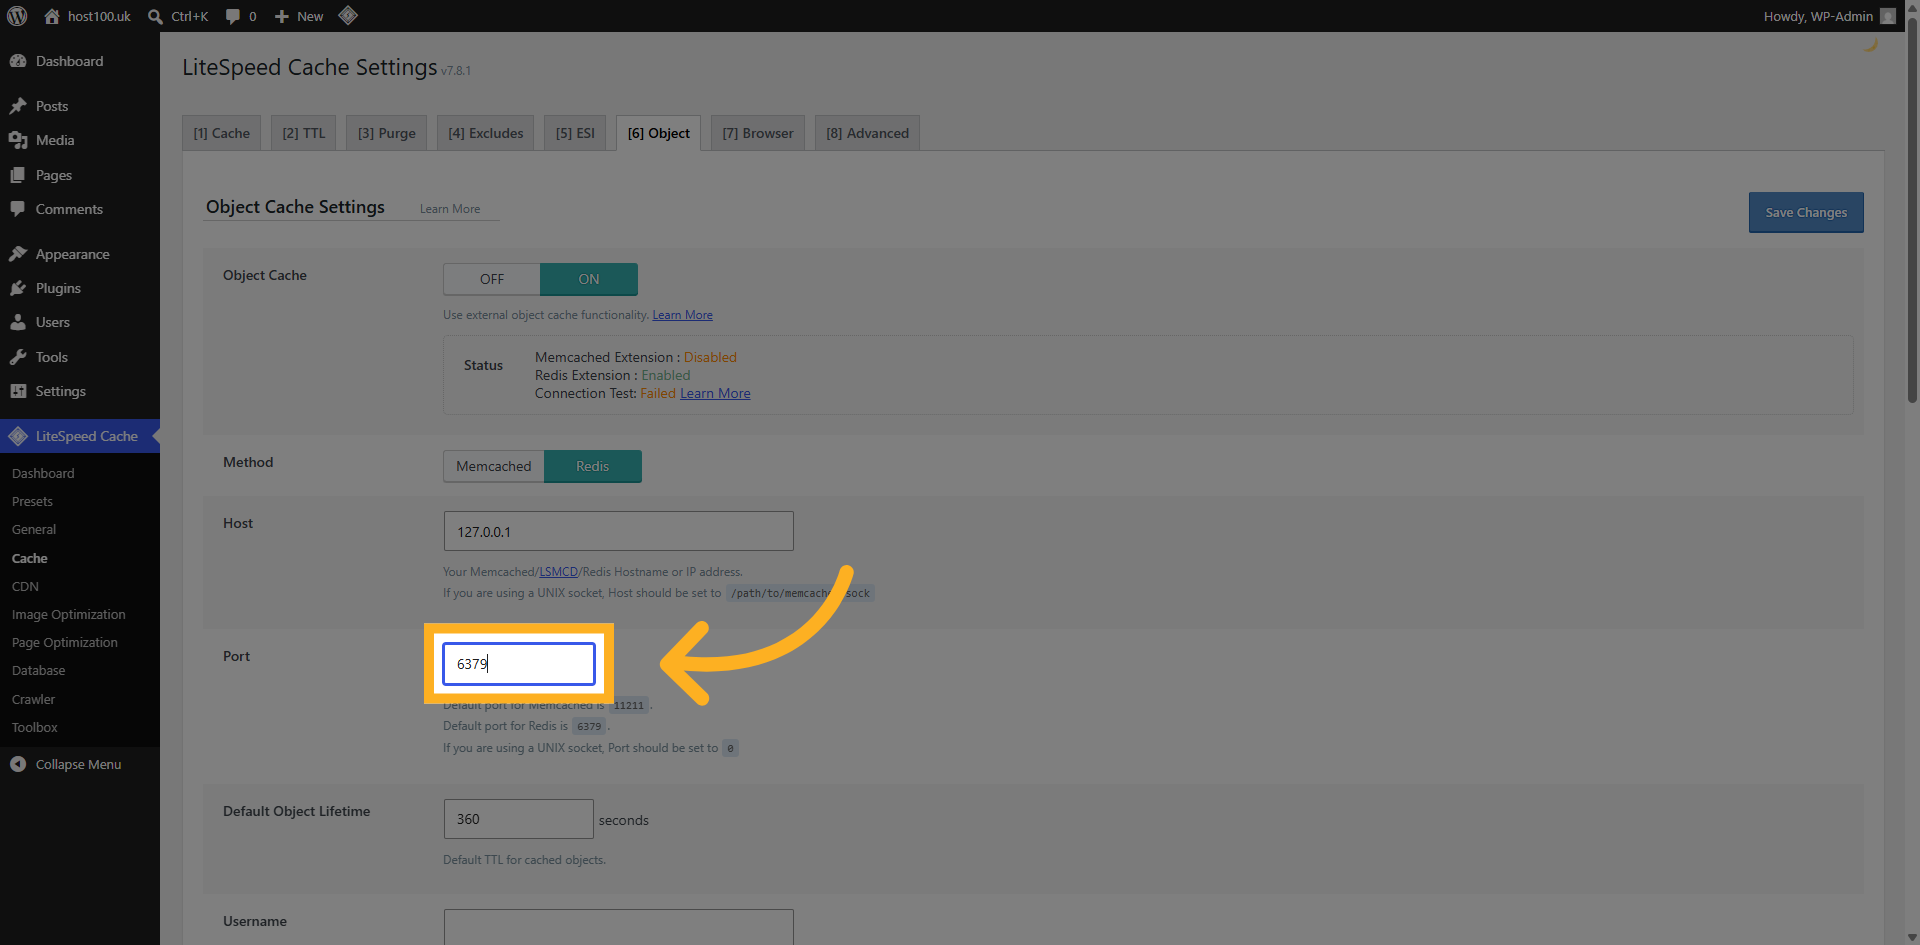Click the Users icon in sidebar

18,322
